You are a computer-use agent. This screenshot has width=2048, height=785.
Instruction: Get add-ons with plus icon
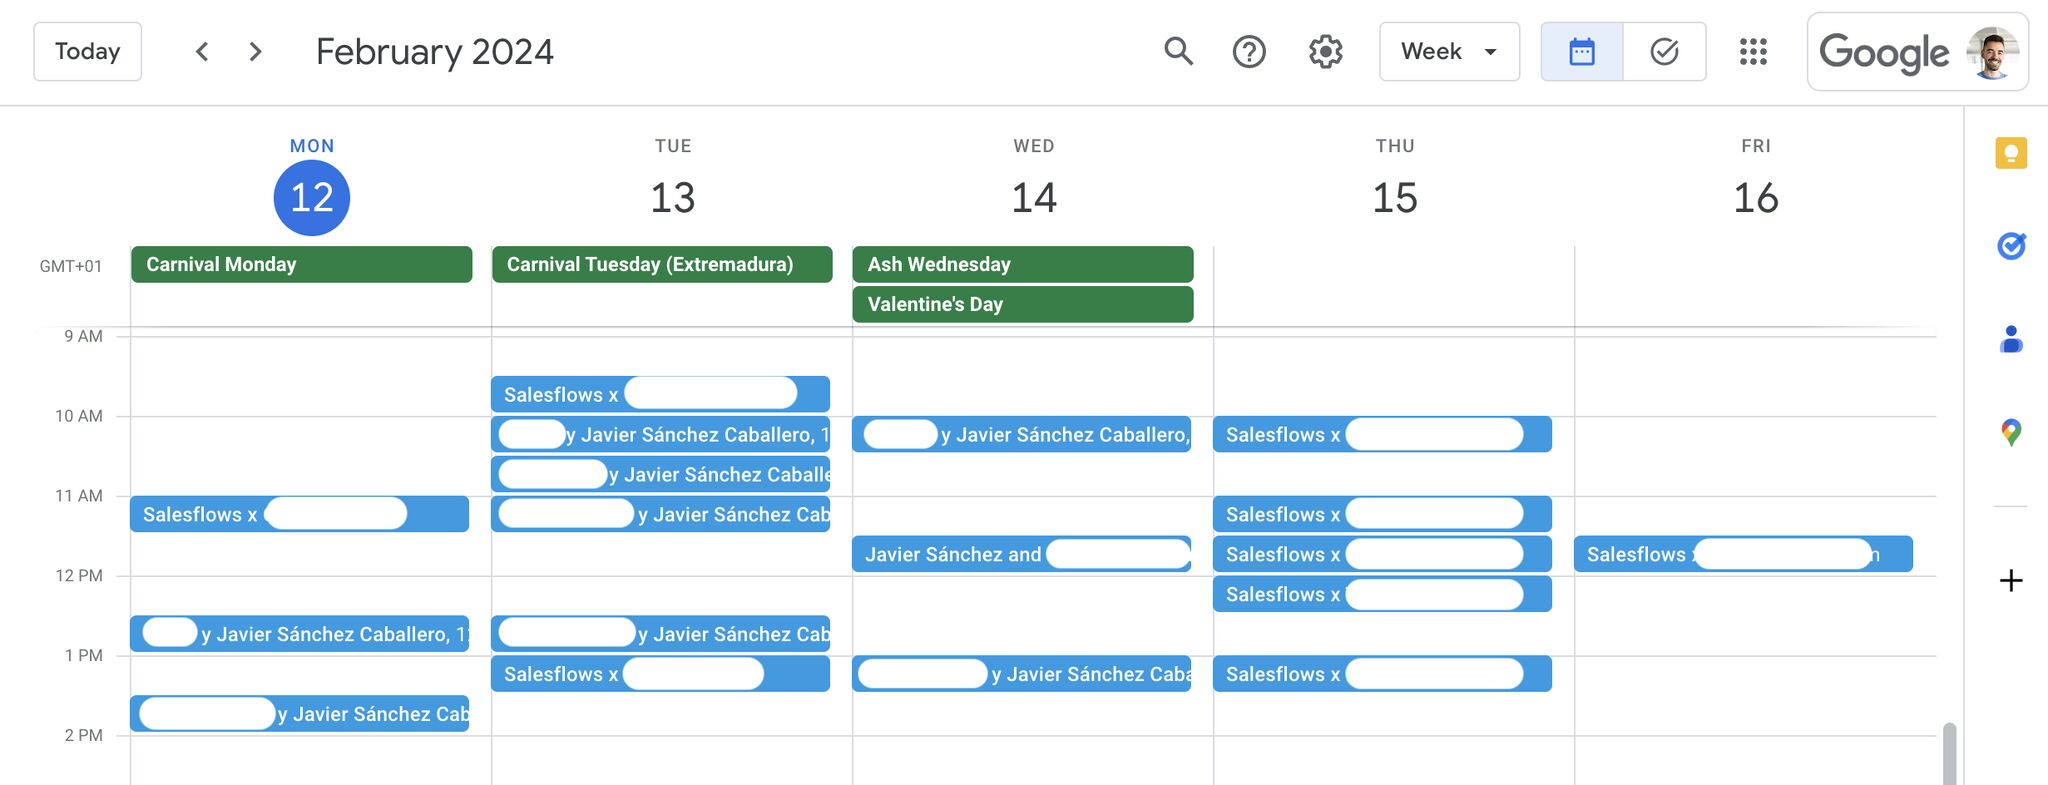2011,580
